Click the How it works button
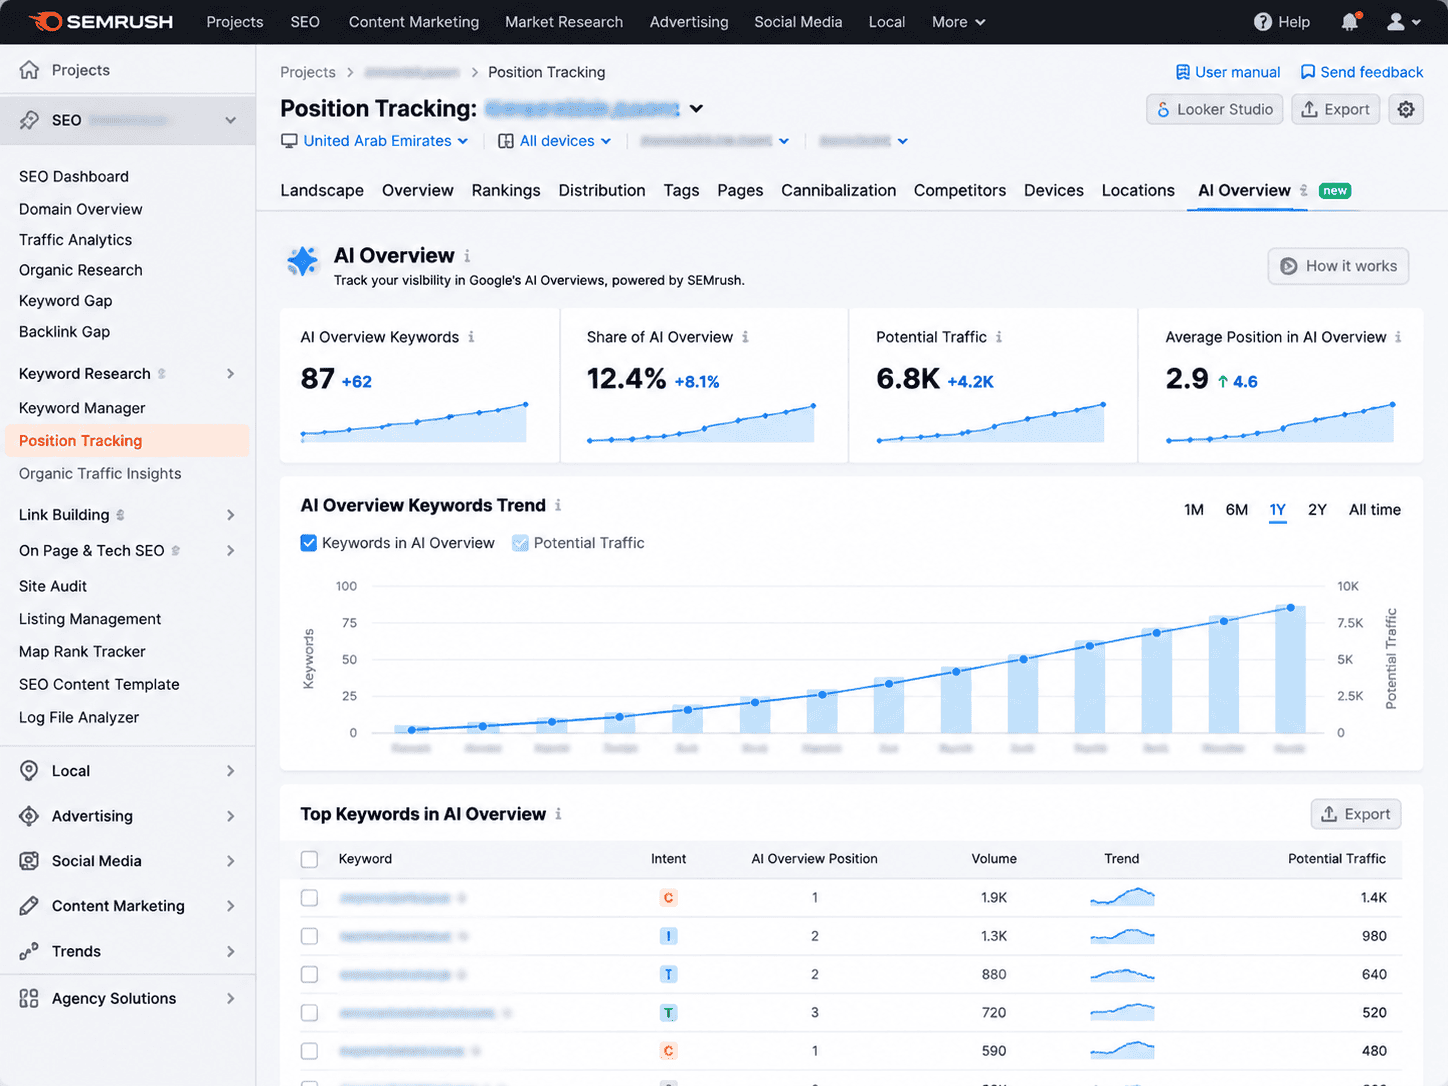Image resolution: width=1448 pixels, height=1086 pixels. [1338, 266]
